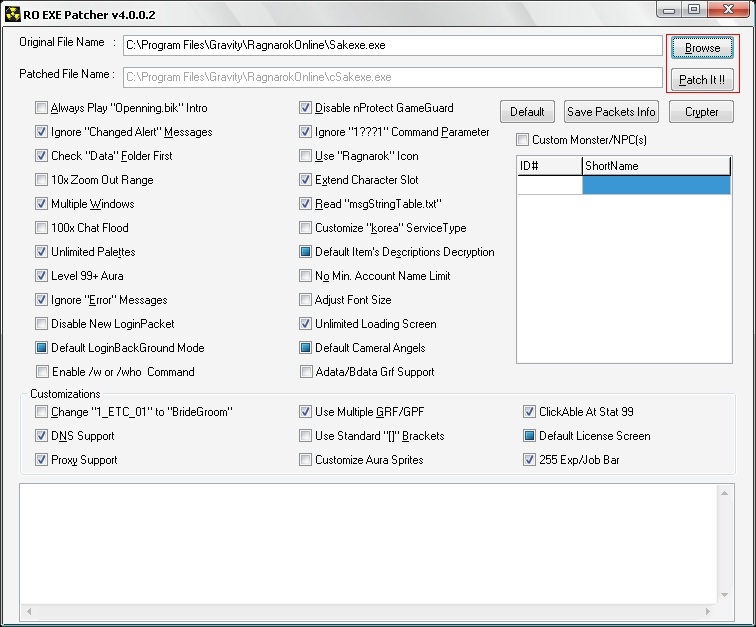Enable Always Play "Openning.bik" Intro
The width and height of the screenshot is (756, 627).
point(42,108)
